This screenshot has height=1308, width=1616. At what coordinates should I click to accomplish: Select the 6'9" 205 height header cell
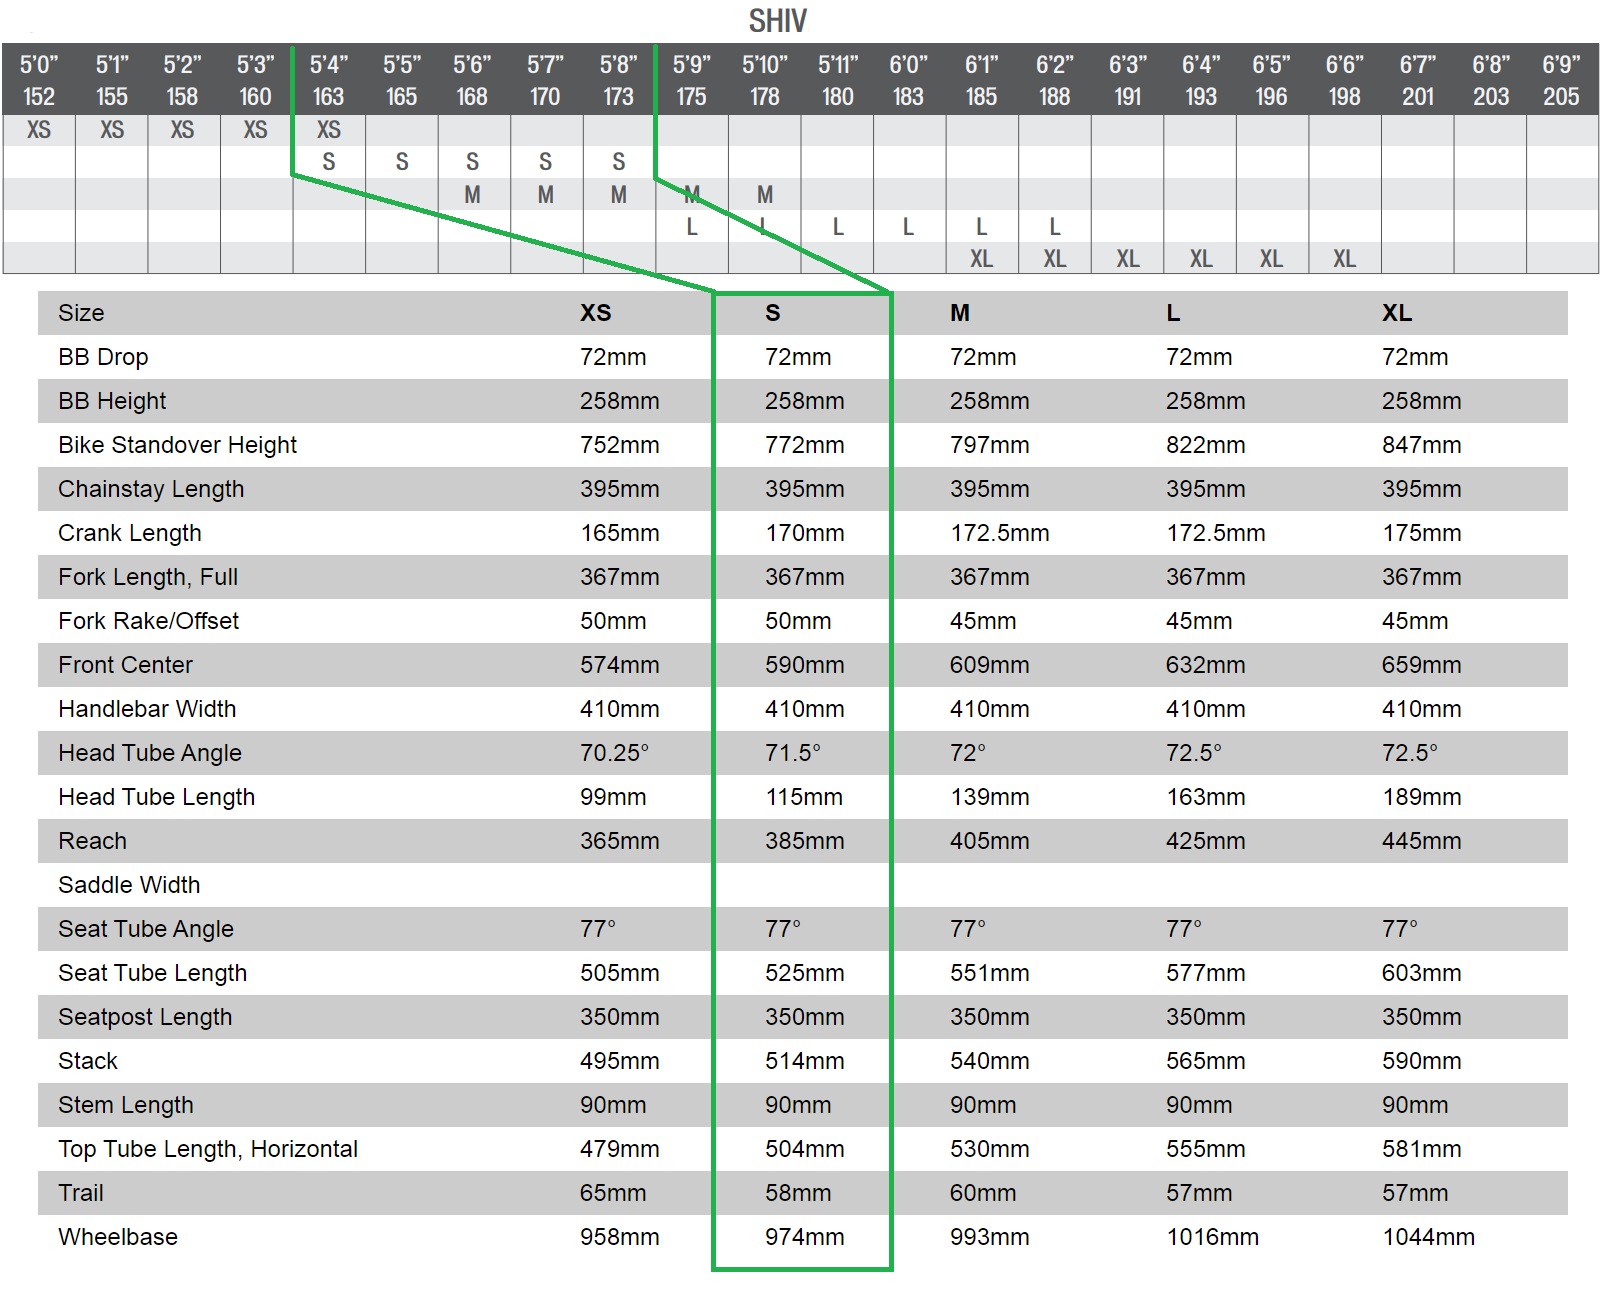pyautogui.click(x=1561, y=80)
